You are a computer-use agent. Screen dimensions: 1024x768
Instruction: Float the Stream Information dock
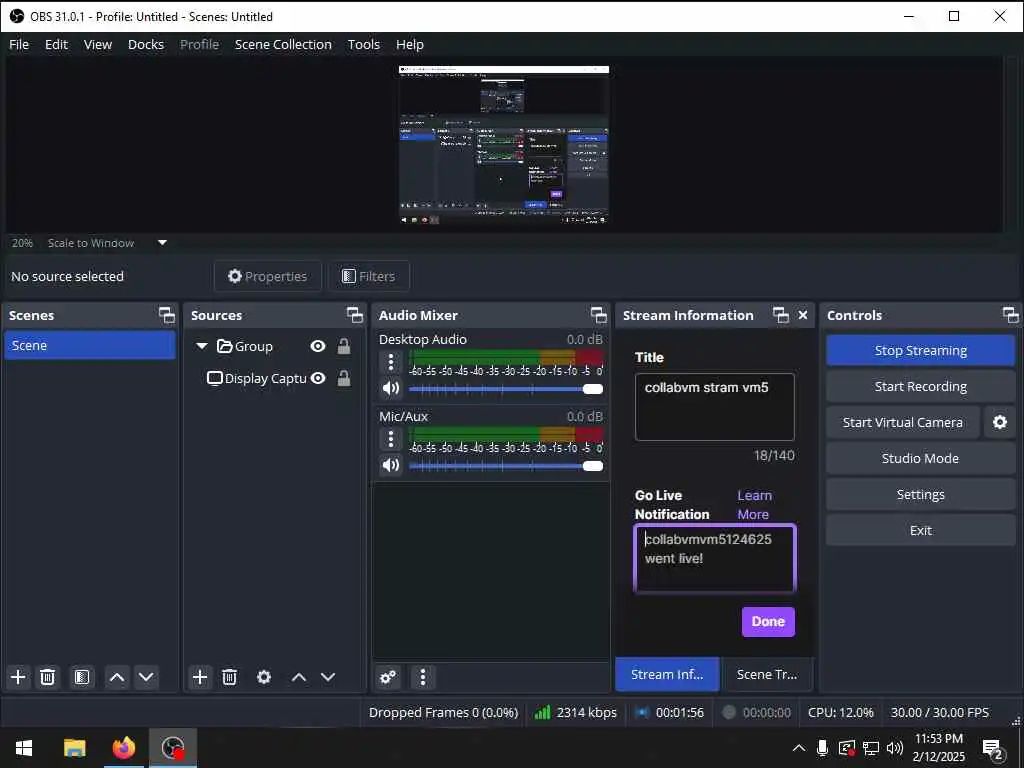click(x=780, y=315)
